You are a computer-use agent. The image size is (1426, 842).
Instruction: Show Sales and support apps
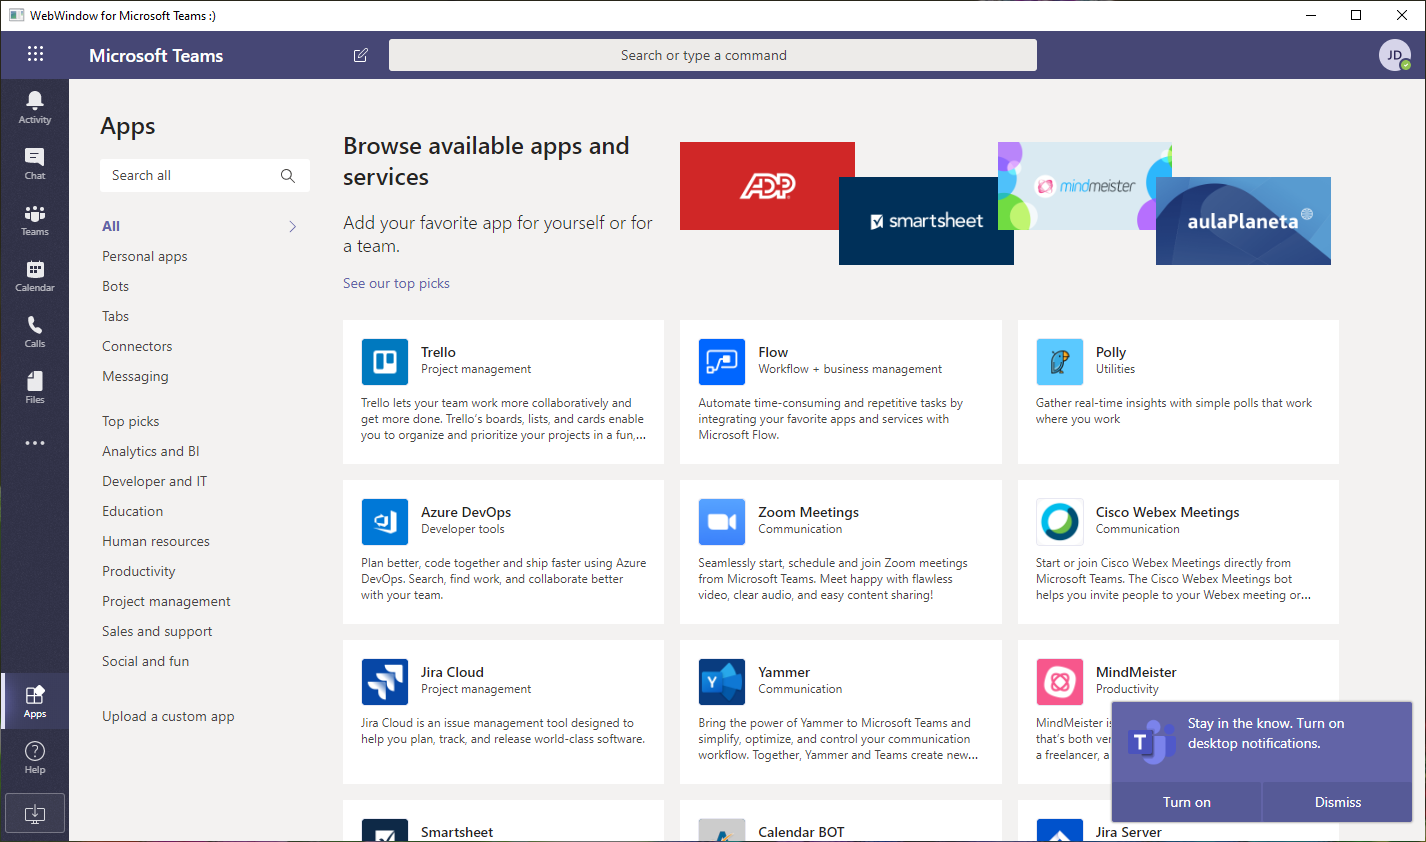point(157,631)
